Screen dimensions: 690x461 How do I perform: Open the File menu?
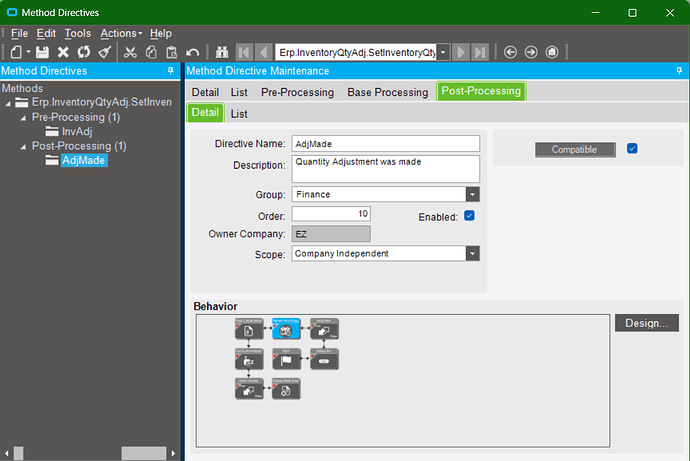click(19, 33)
